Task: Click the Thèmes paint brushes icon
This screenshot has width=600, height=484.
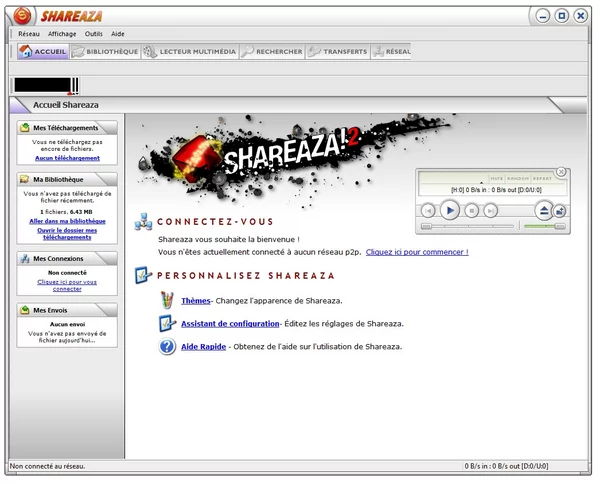Action: 167,300
